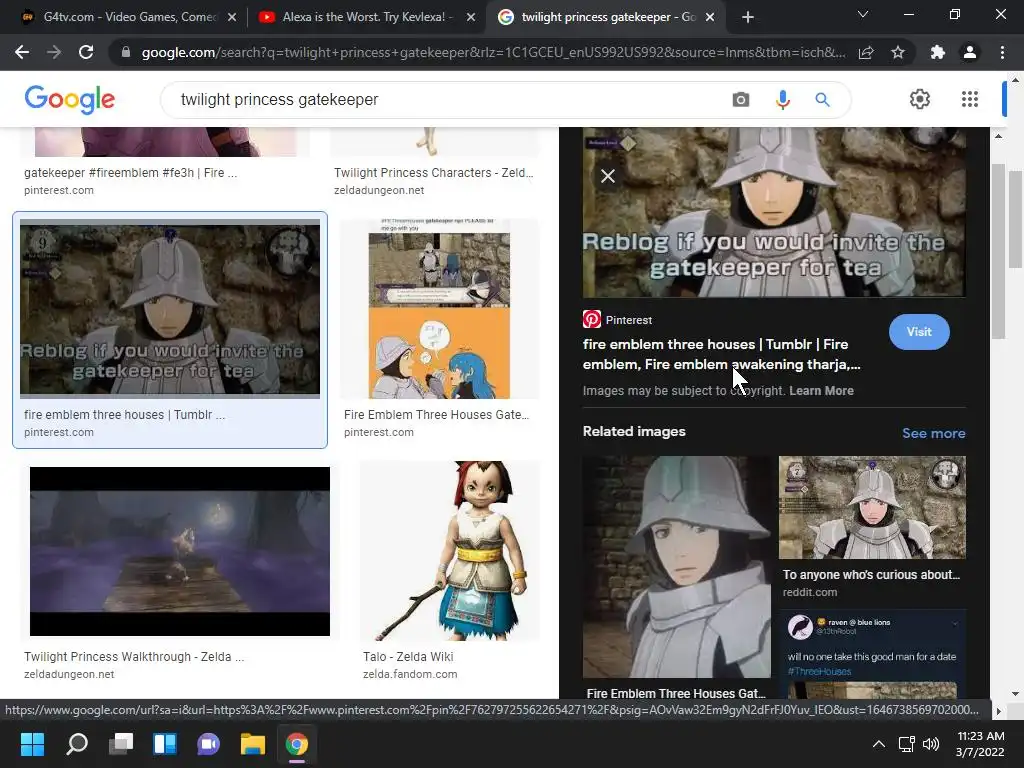Click Chrome icon on taskbar
Viewport: 1024px width, 768px height.
coord(296,744)
